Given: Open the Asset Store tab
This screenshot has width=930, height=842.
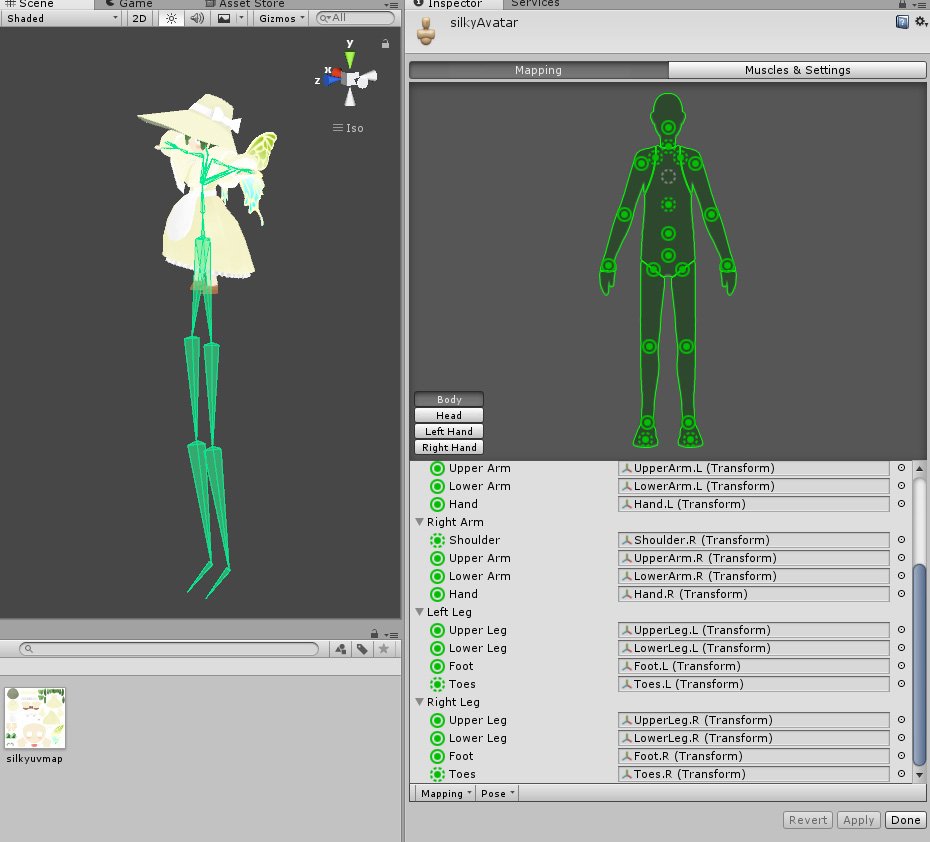Looking at the screenshot, I should (x=244, y=4).
